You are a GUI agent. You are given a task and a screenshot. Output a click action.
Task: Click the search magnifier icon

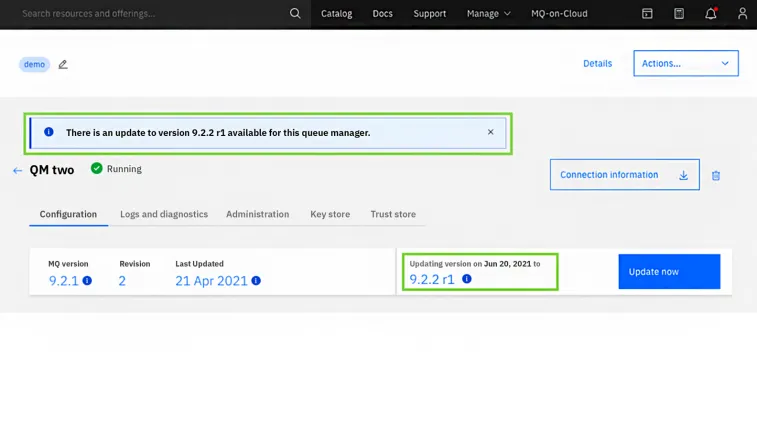point(295,14)
